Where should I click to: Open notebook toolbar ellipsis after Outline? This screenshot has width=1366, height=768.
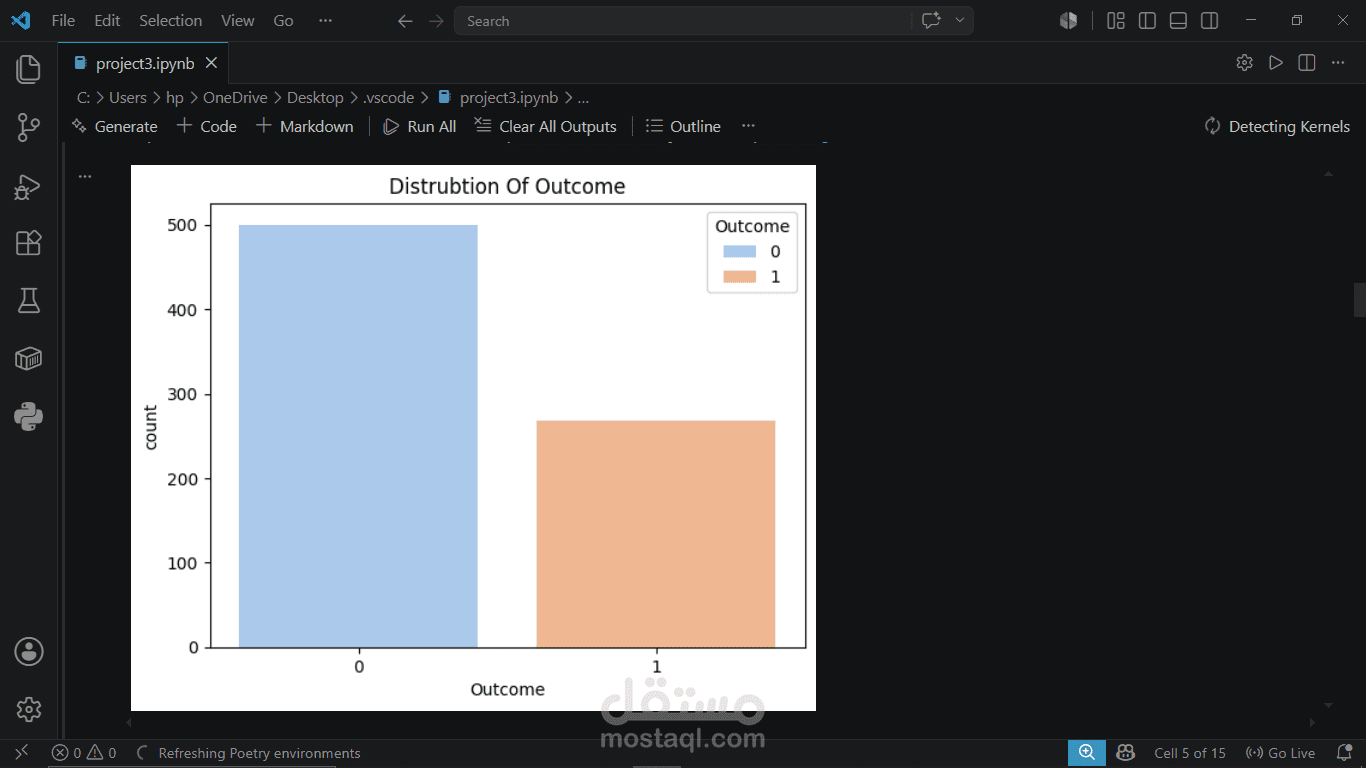(748, 126)
